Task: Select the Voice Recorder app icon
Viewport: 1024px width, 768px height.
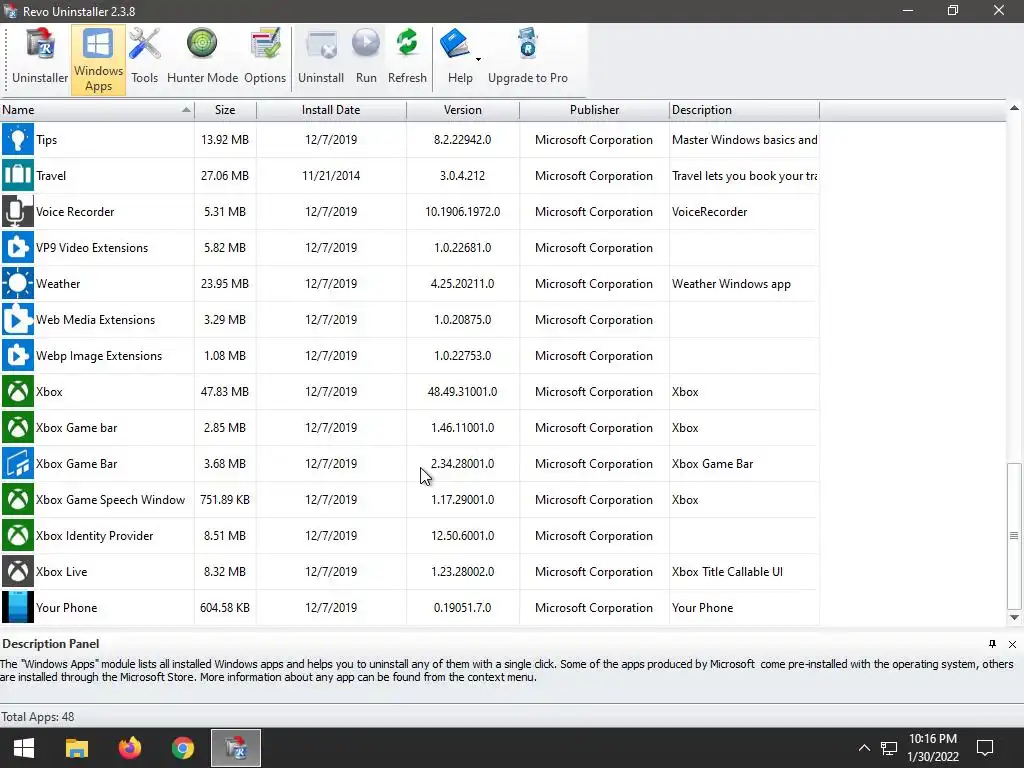Action: click(18, 212)
